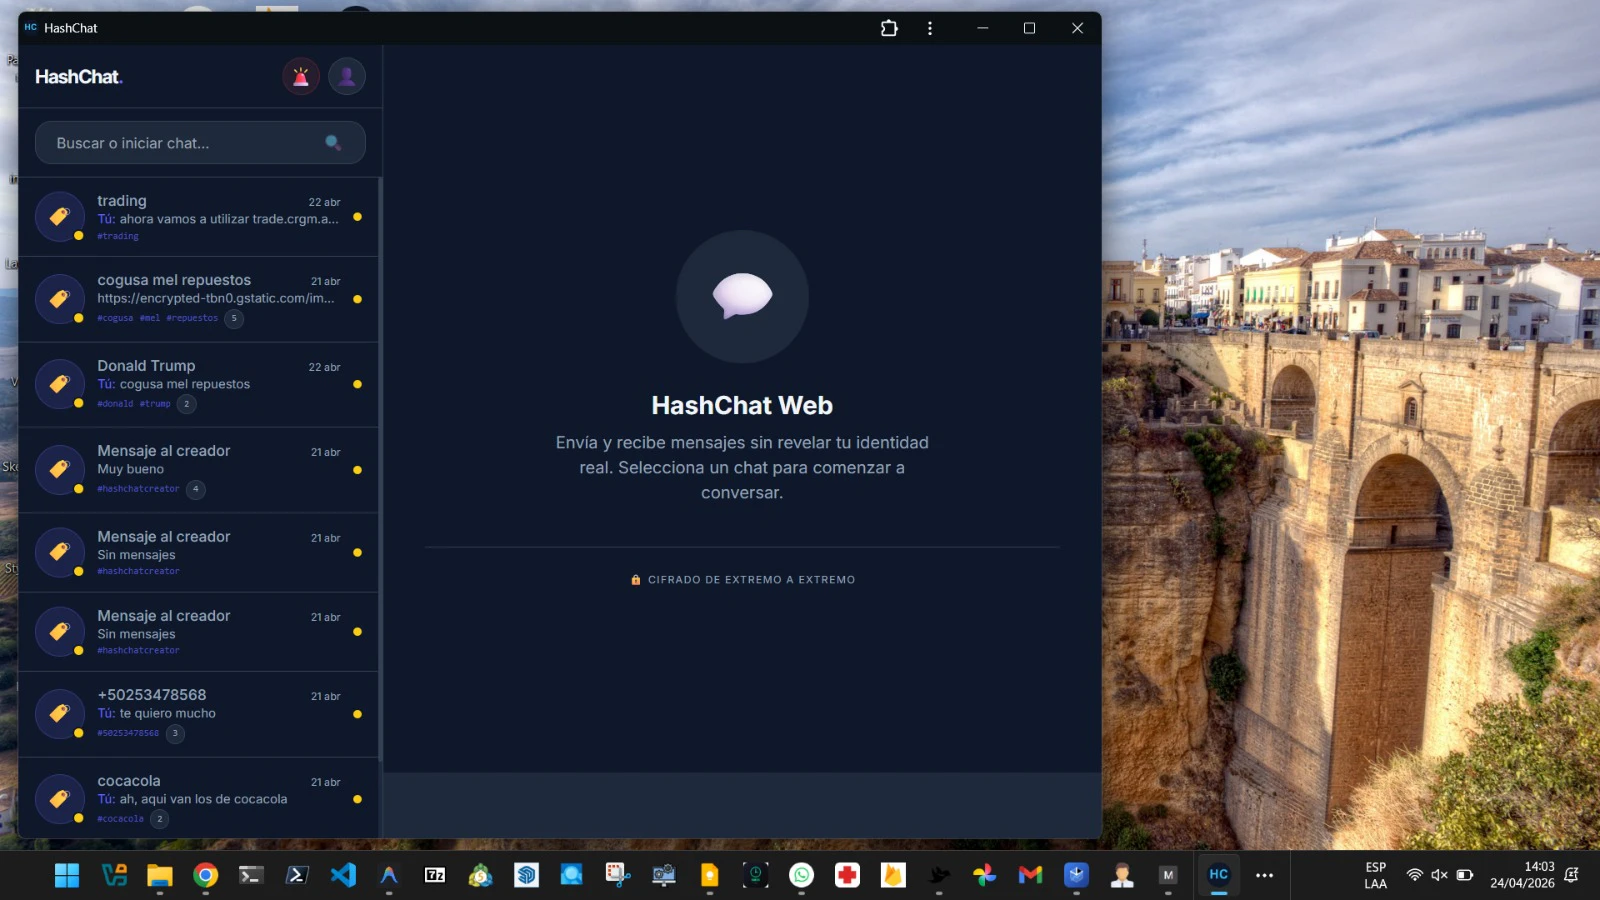Click the cogusa mel repuestos tag avatar
Screen dimensions: 1600x900
pyautogui.click(x=60, y=299)
